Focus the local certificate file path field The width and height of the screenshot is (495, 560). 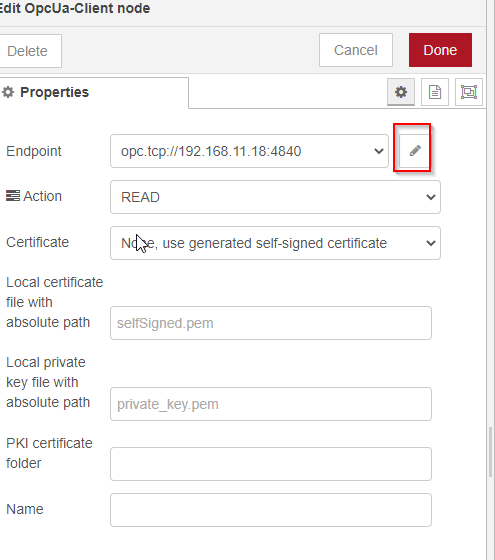click(271, 323)
